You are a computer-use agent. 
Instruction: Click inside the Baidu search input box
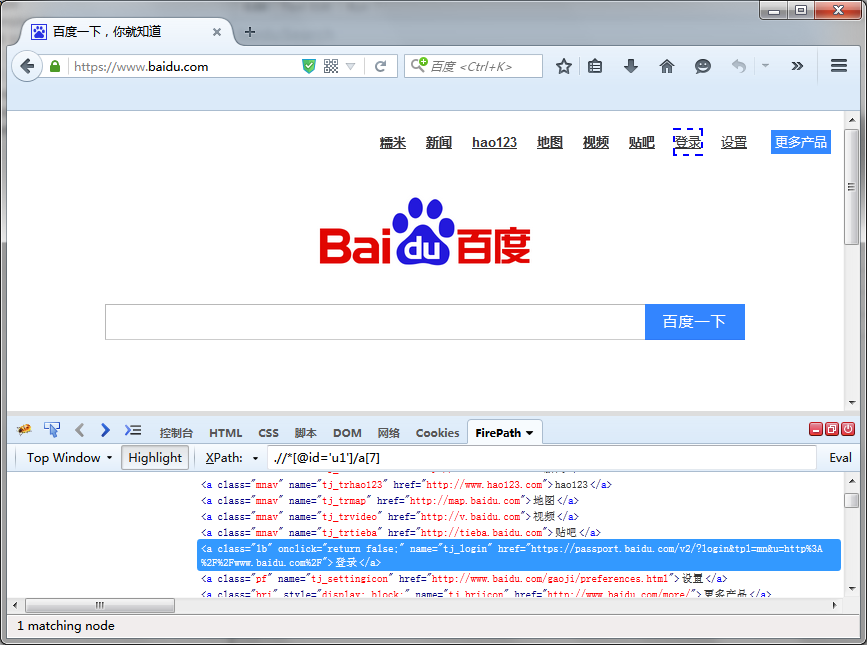click(x=375, y=322)
